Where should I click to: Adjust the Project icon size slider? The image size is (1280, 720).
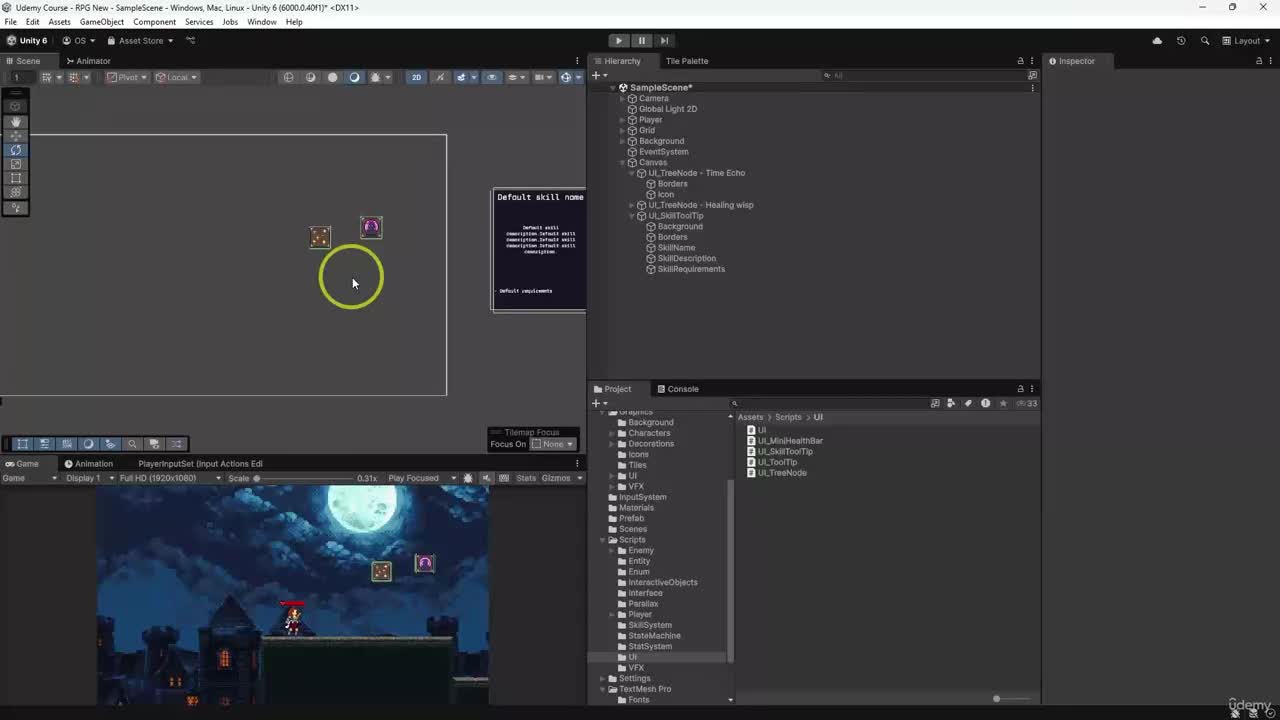(1012, 699)
